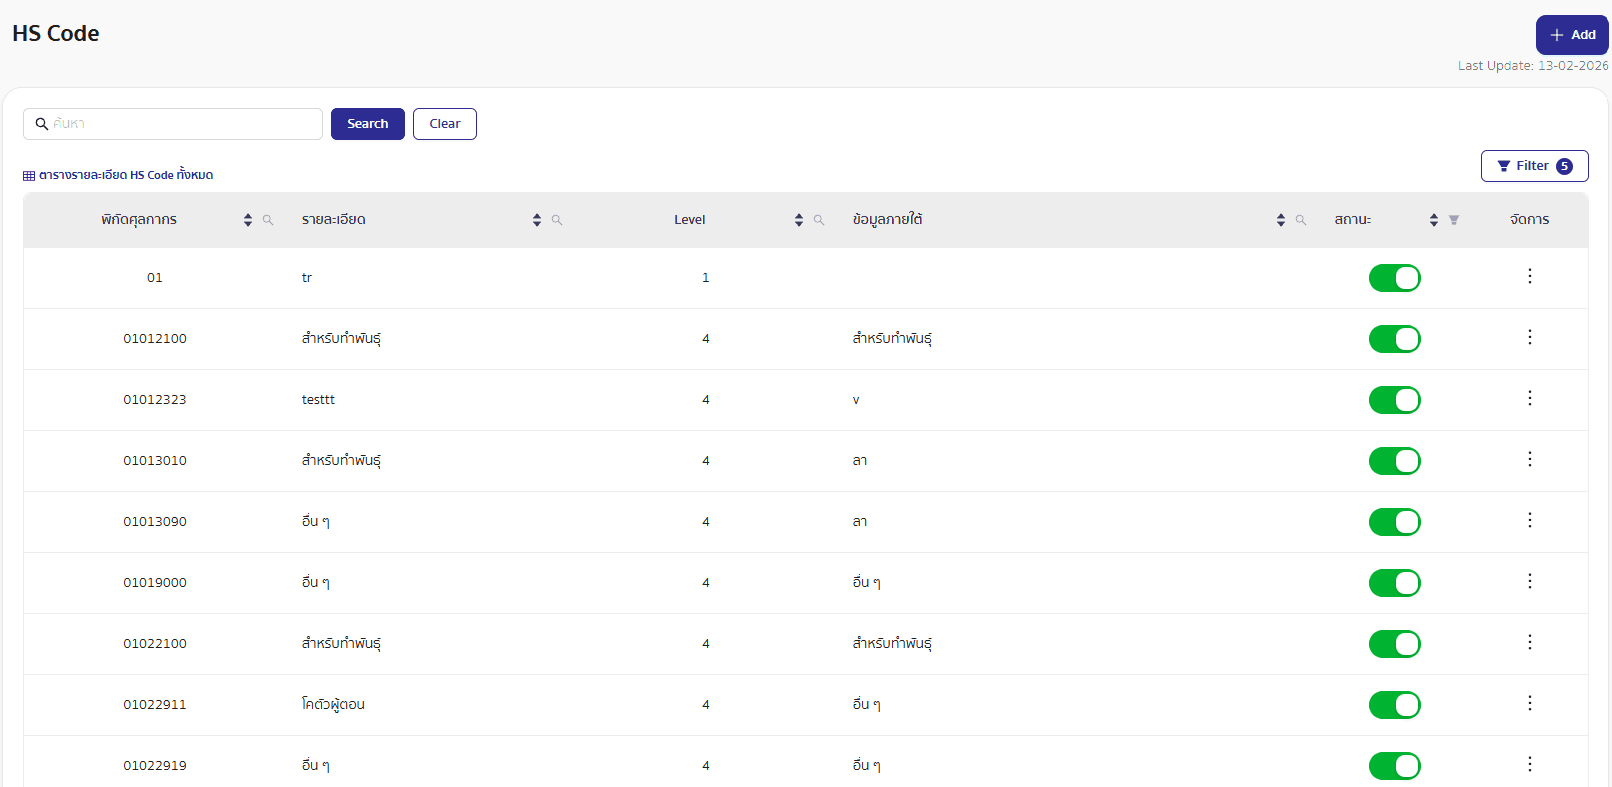Open the Filter panel button
The image size is (1612, 787).
click(1534, 166)
